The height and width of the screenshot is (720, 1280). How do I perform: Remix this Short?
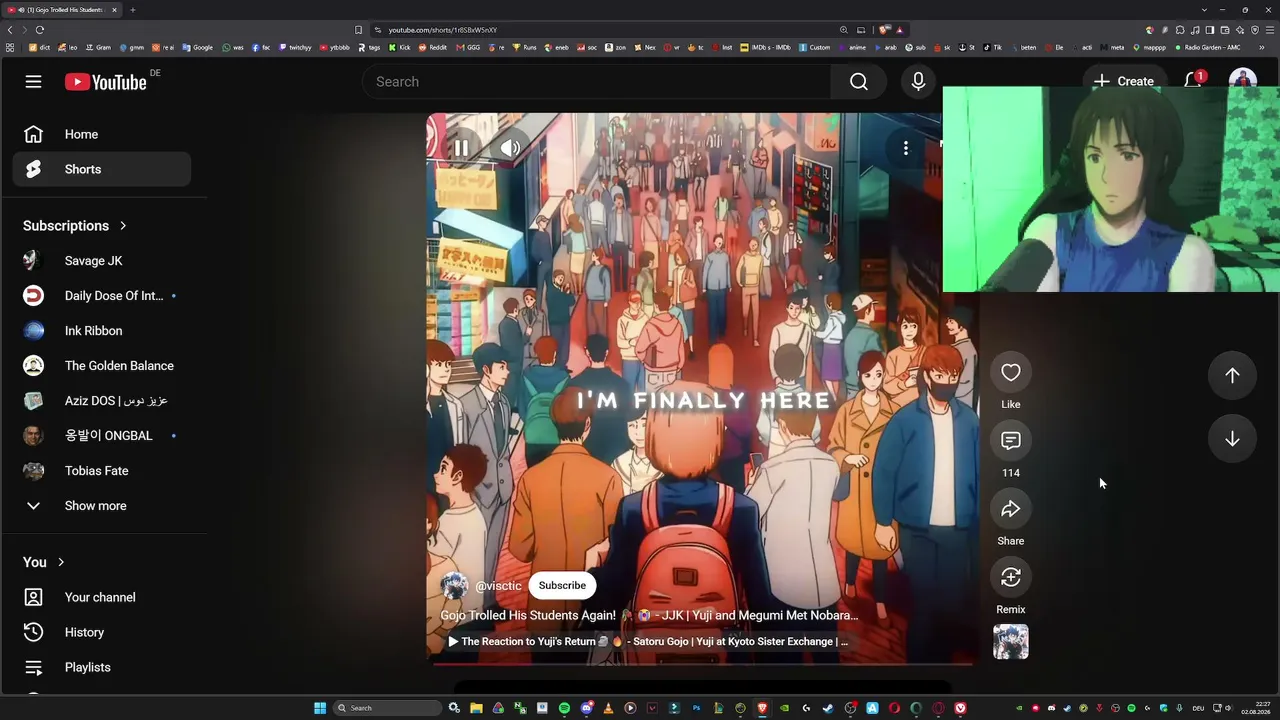(x=1011, y=577)
